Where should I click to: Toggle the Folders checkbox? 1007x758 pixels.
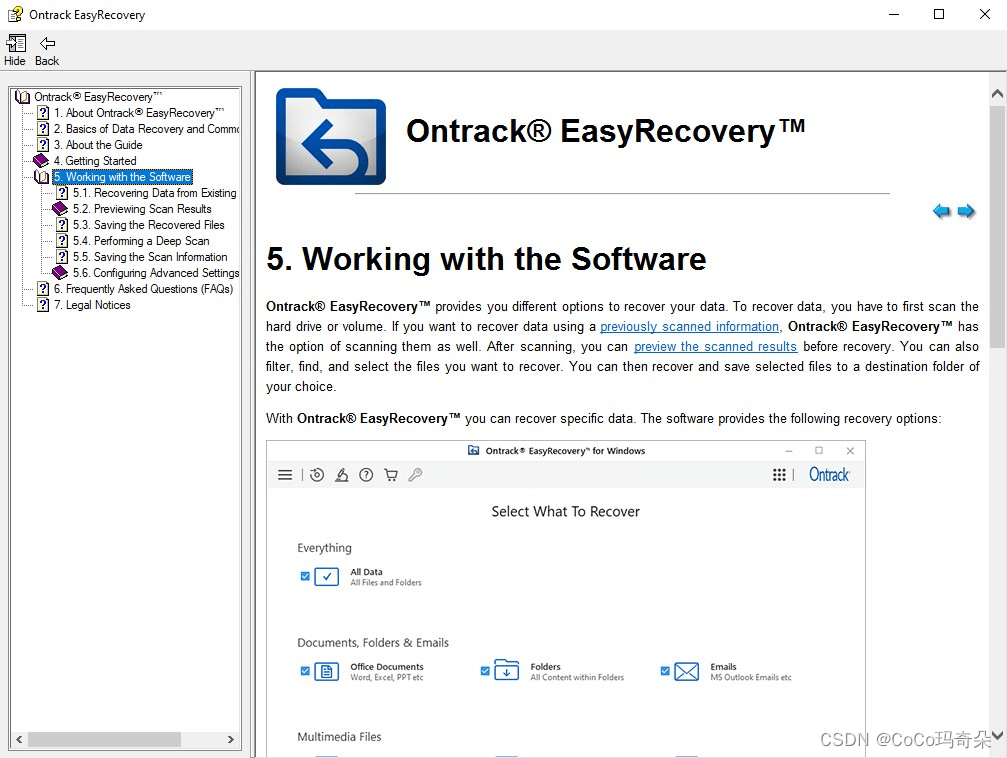pyautogui.click(x=485, y=671)
